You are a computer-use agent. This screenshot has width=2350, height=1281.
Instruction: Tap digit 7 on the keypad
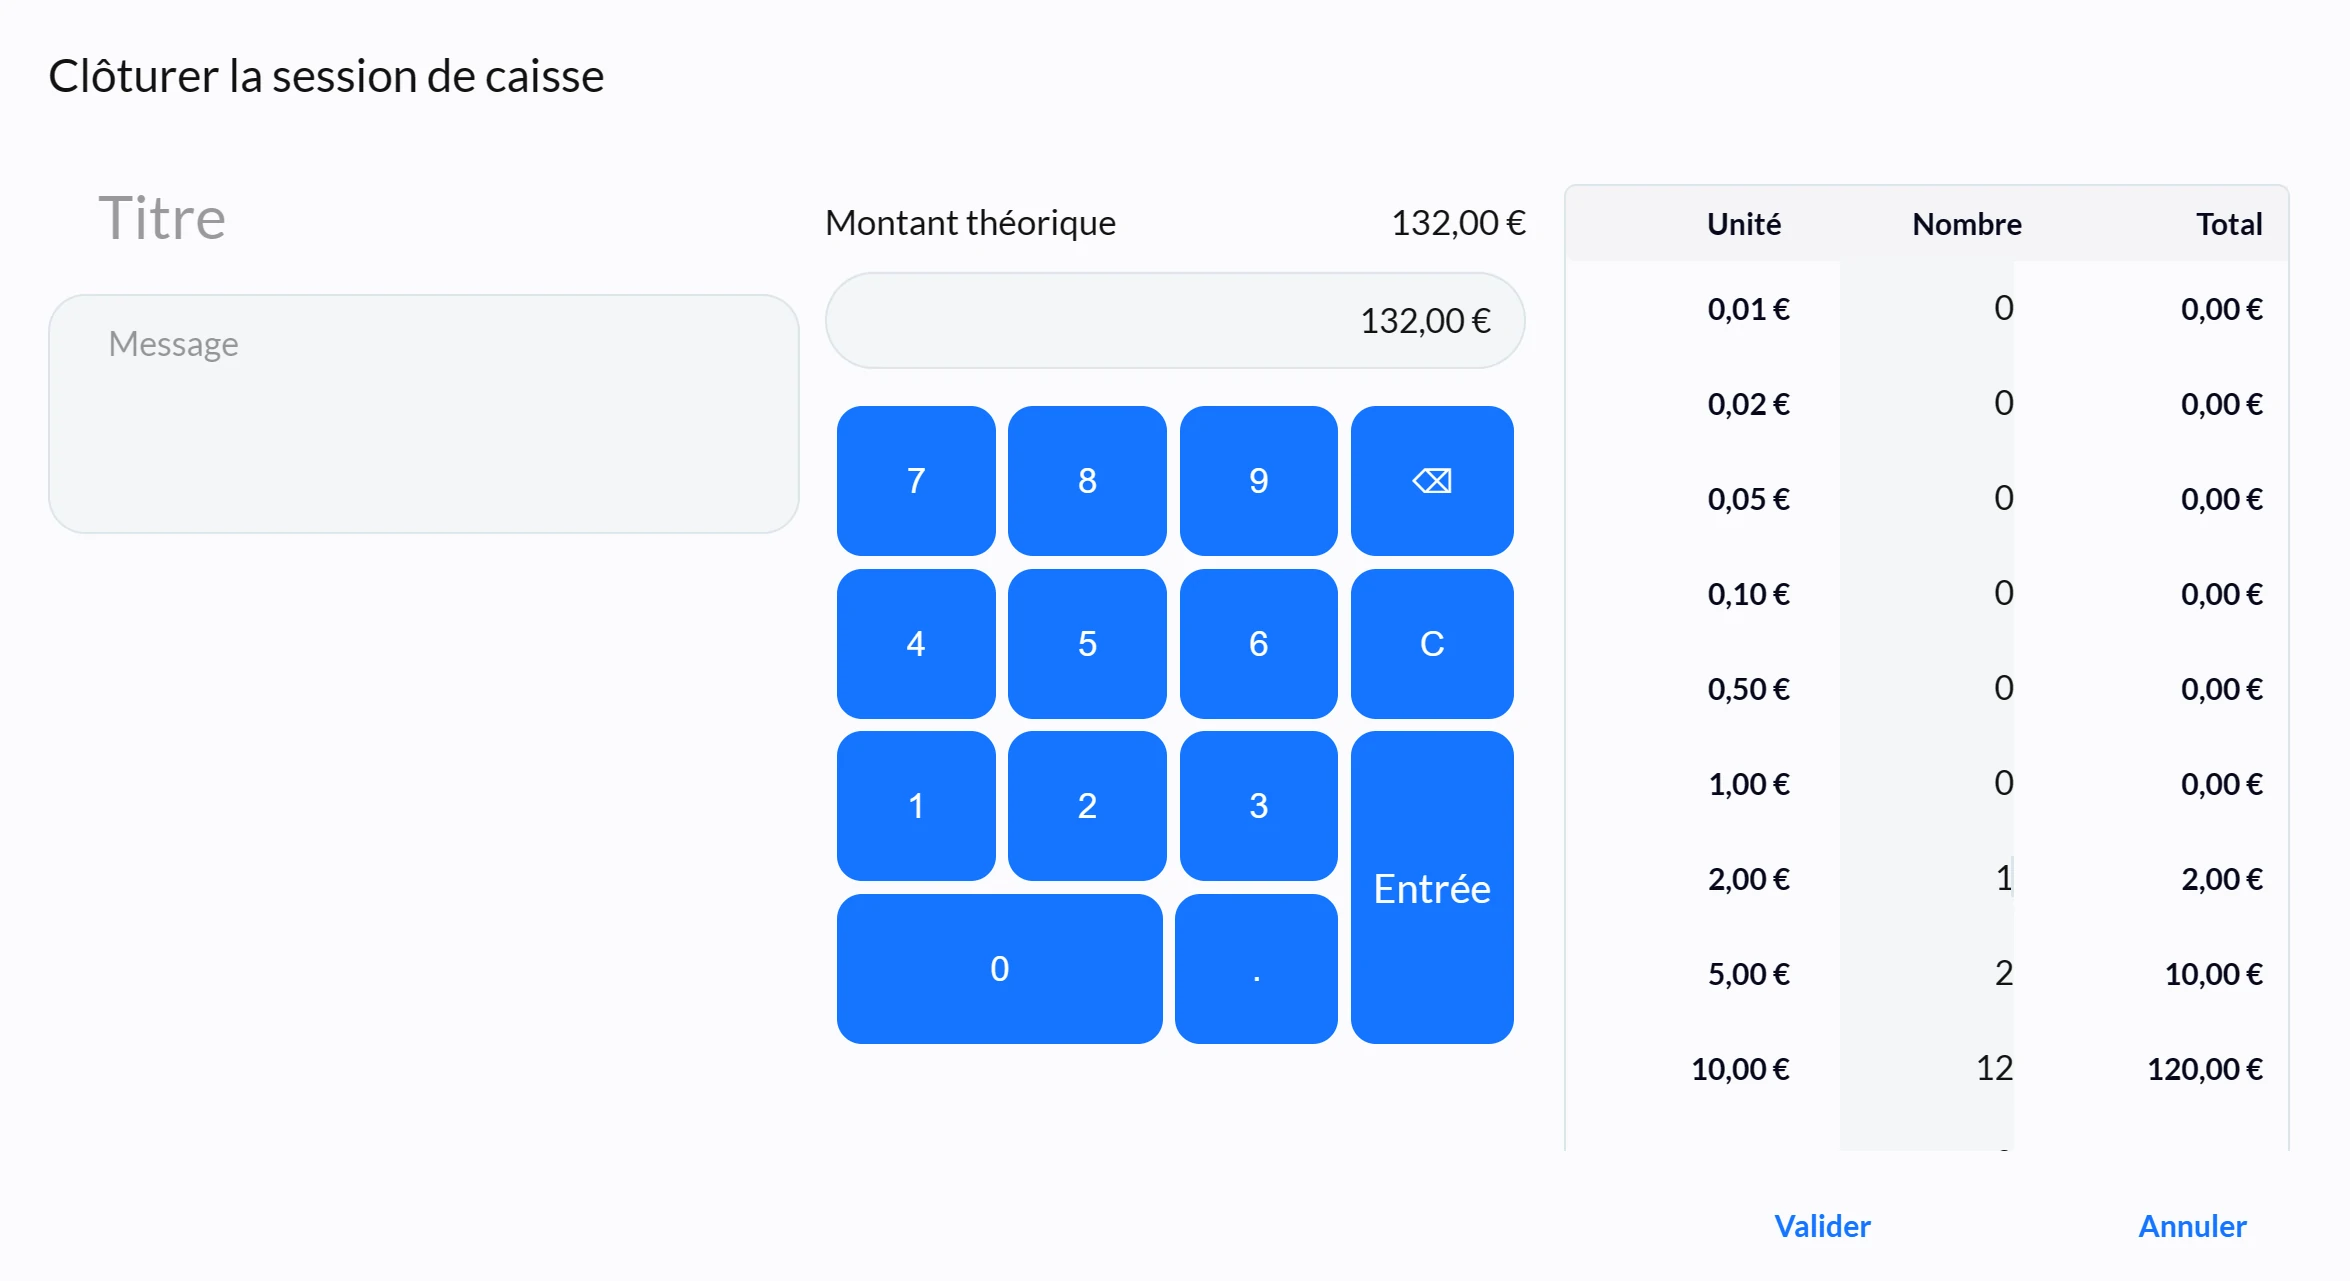(x=915, y=481)
